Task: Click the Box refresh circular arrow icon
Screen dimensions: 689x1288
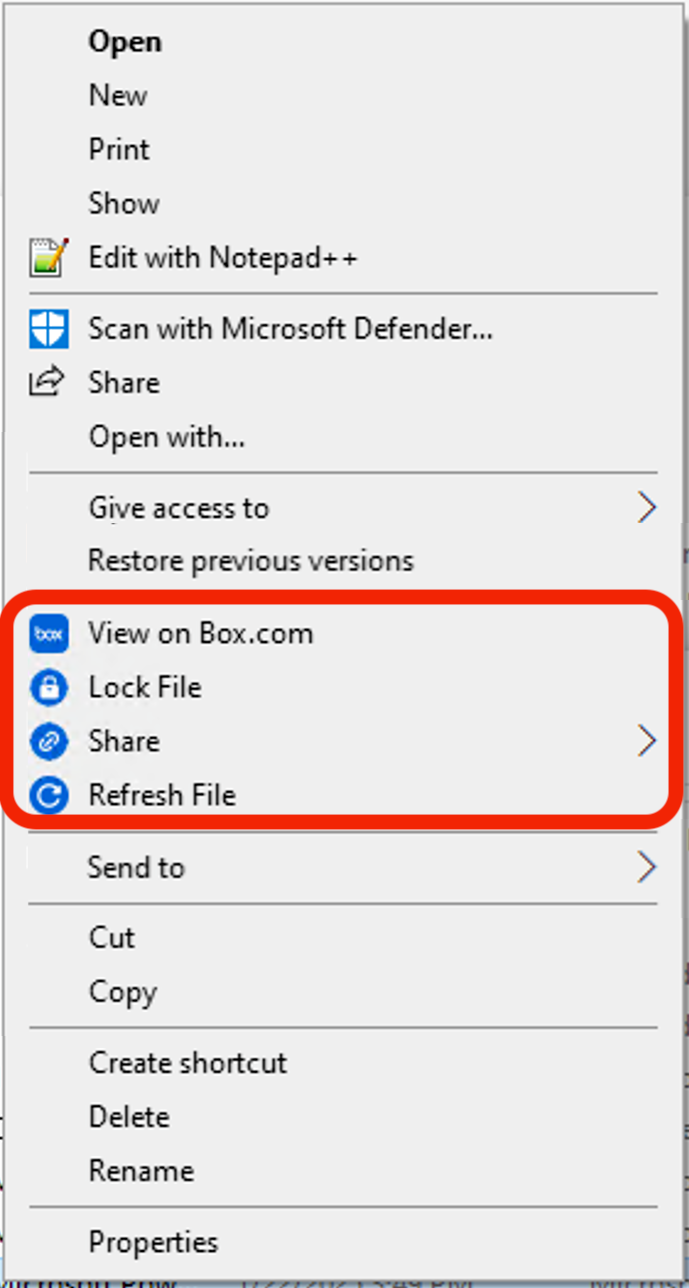Action: tap(48, 796)
